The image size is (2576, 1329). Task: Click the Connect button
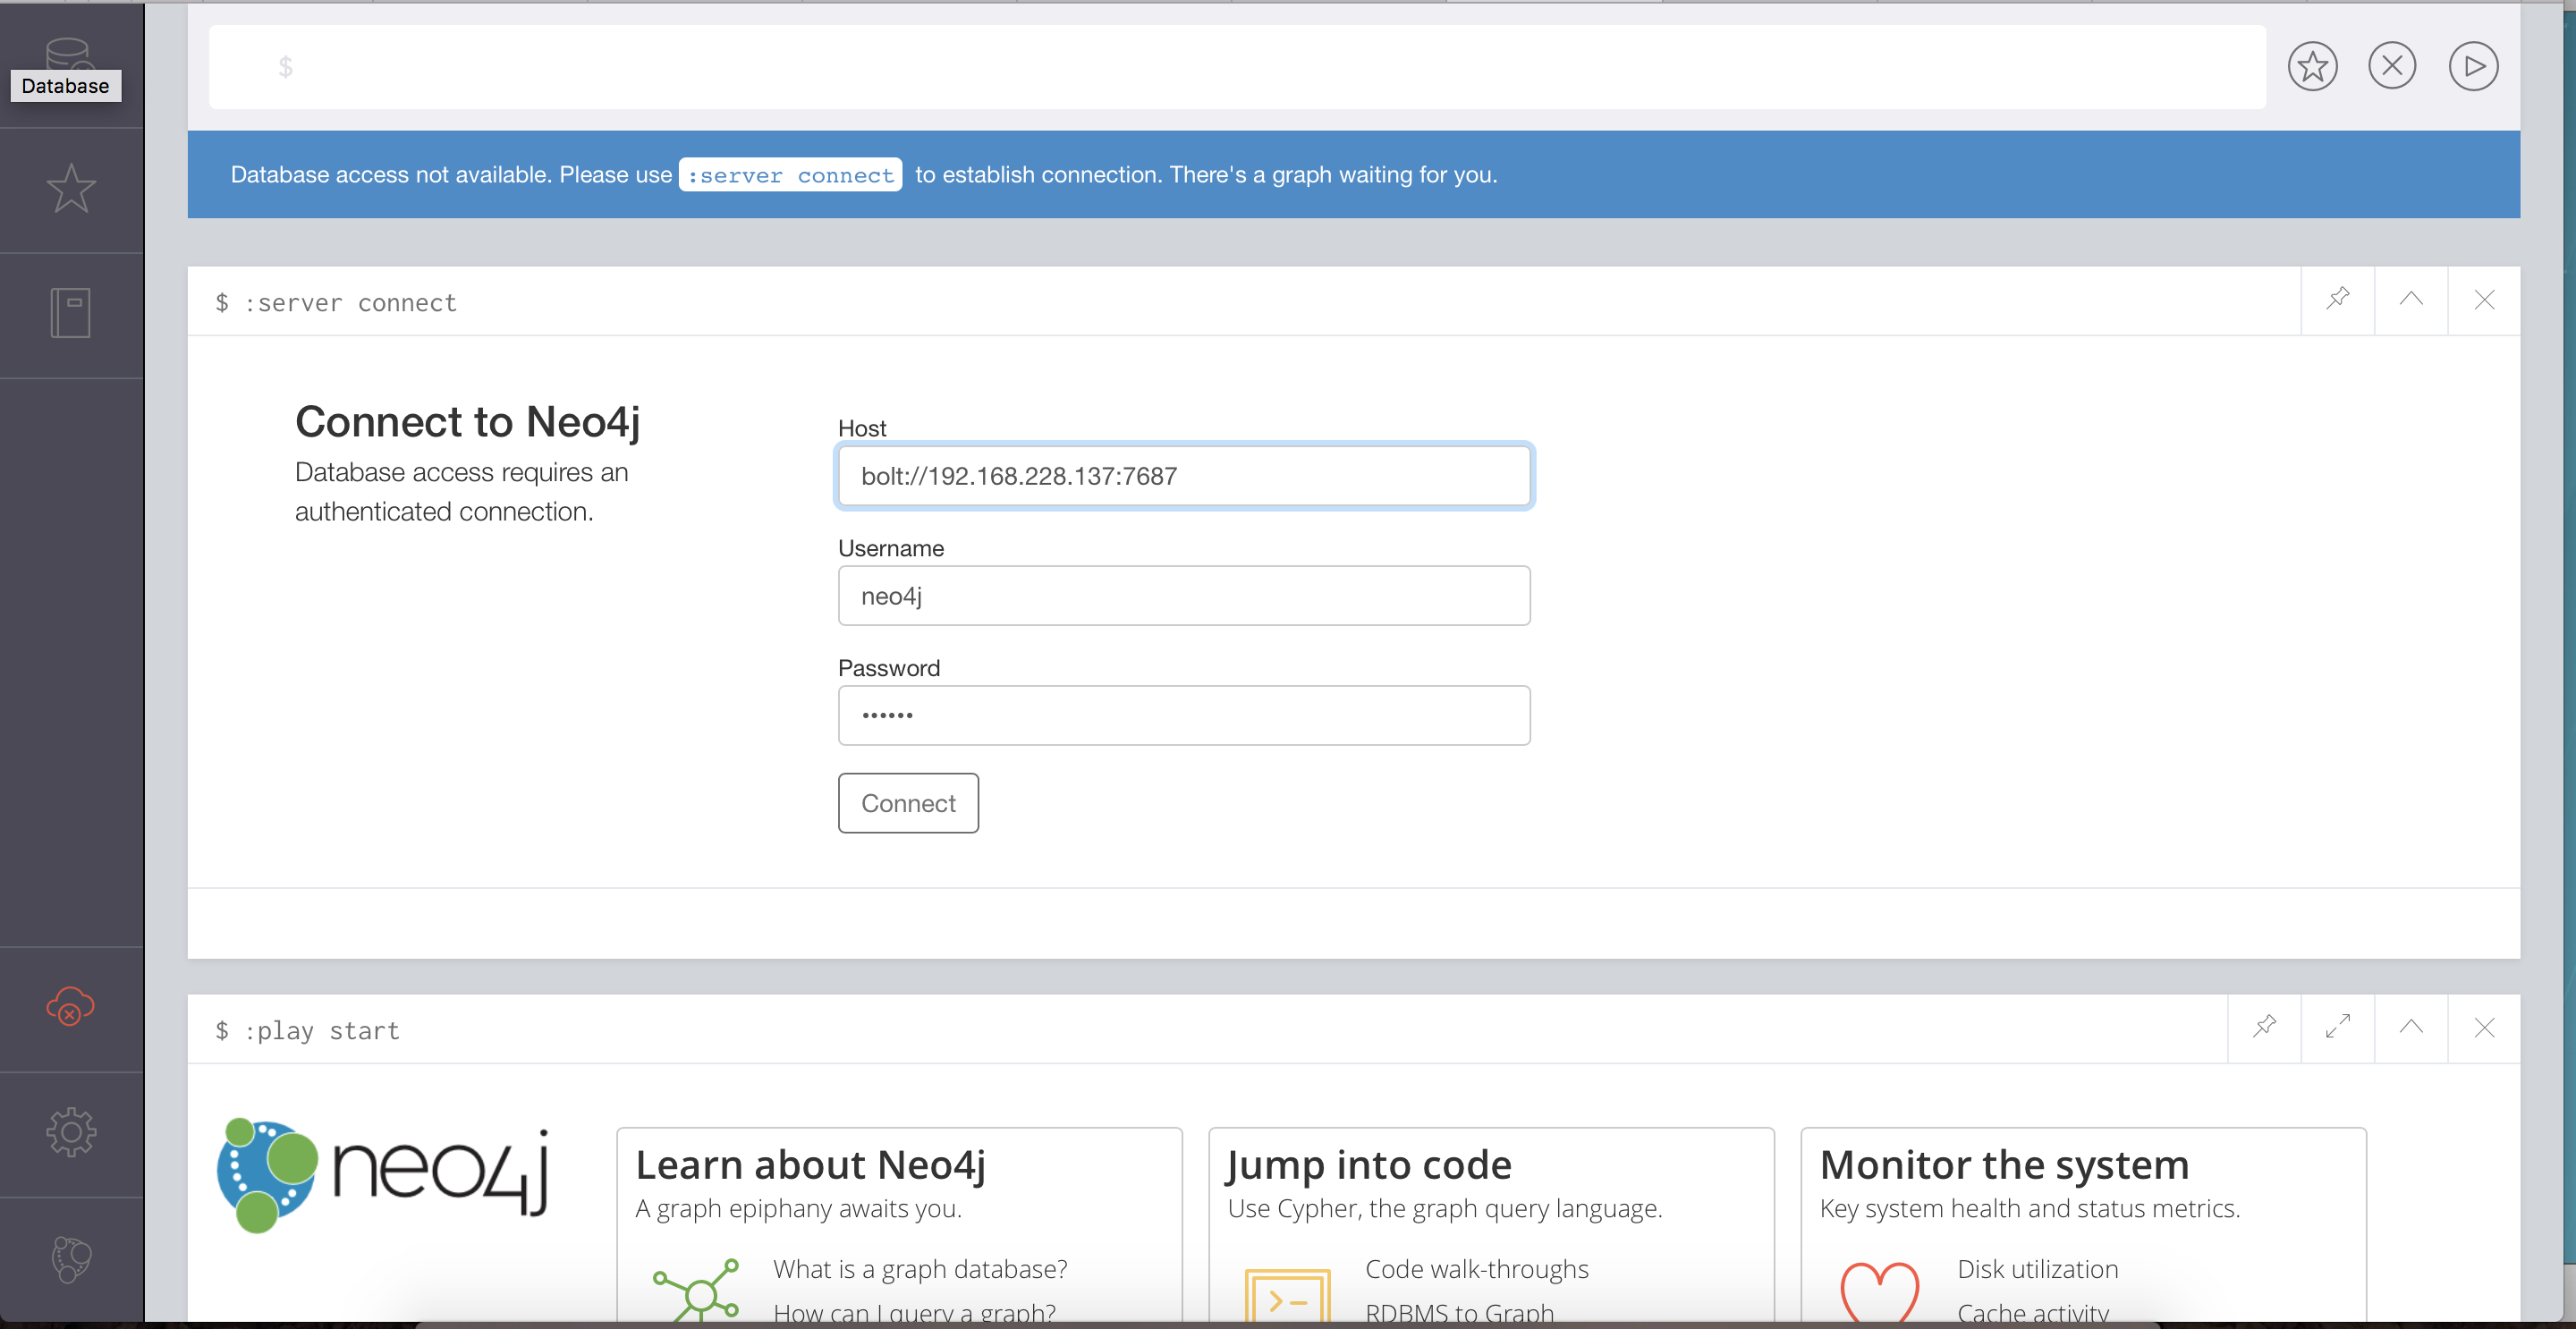[x=908, y=803]
